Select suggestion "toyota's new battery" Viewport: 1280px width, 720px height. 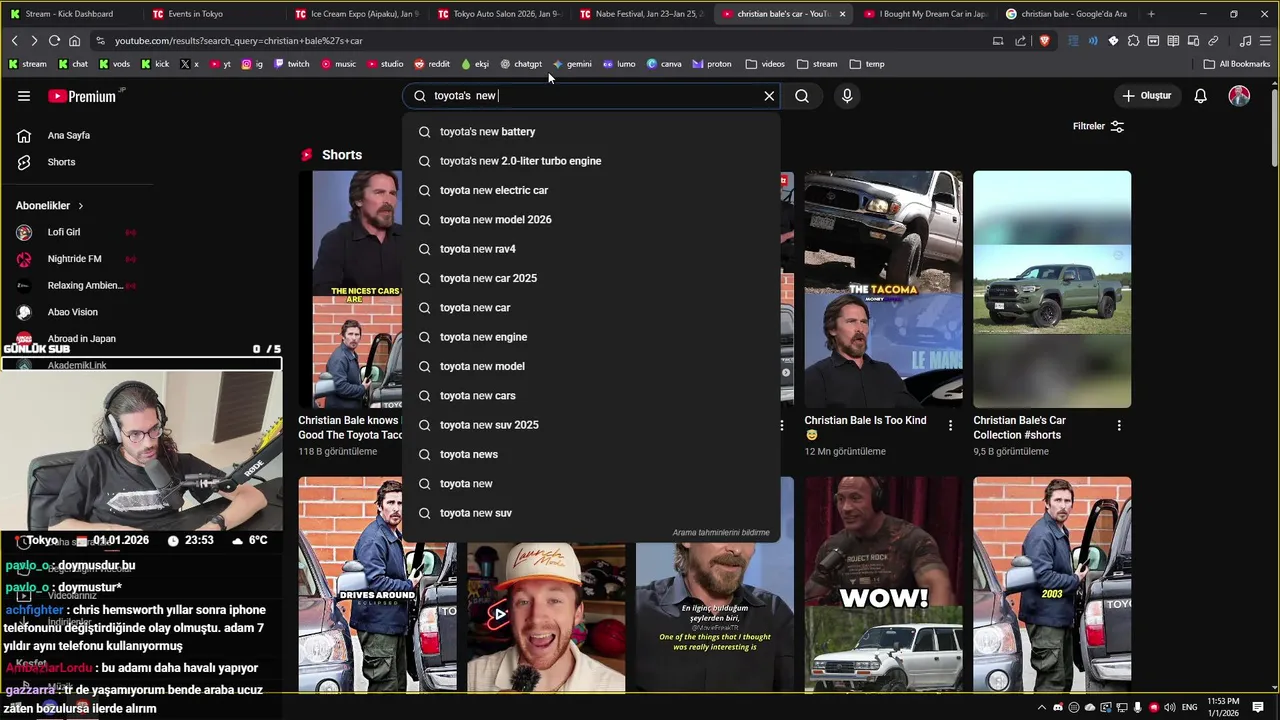coord(591,132)
